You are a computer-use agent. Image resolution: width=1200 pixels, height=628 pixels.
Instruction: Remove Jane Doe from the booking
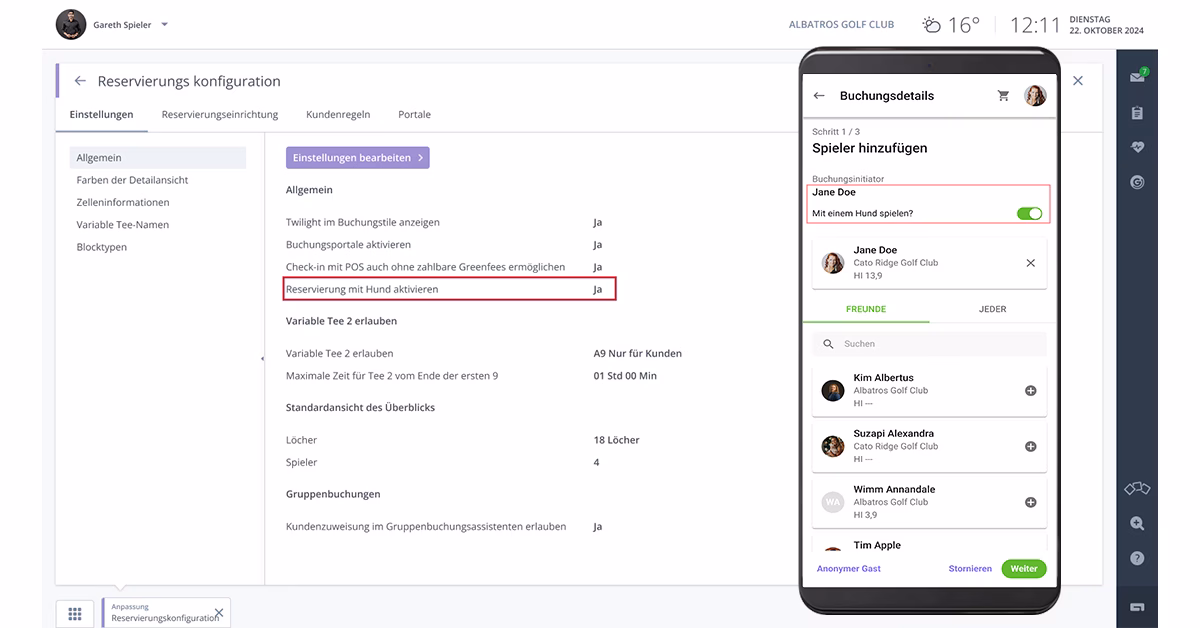tap(1030, 263)
